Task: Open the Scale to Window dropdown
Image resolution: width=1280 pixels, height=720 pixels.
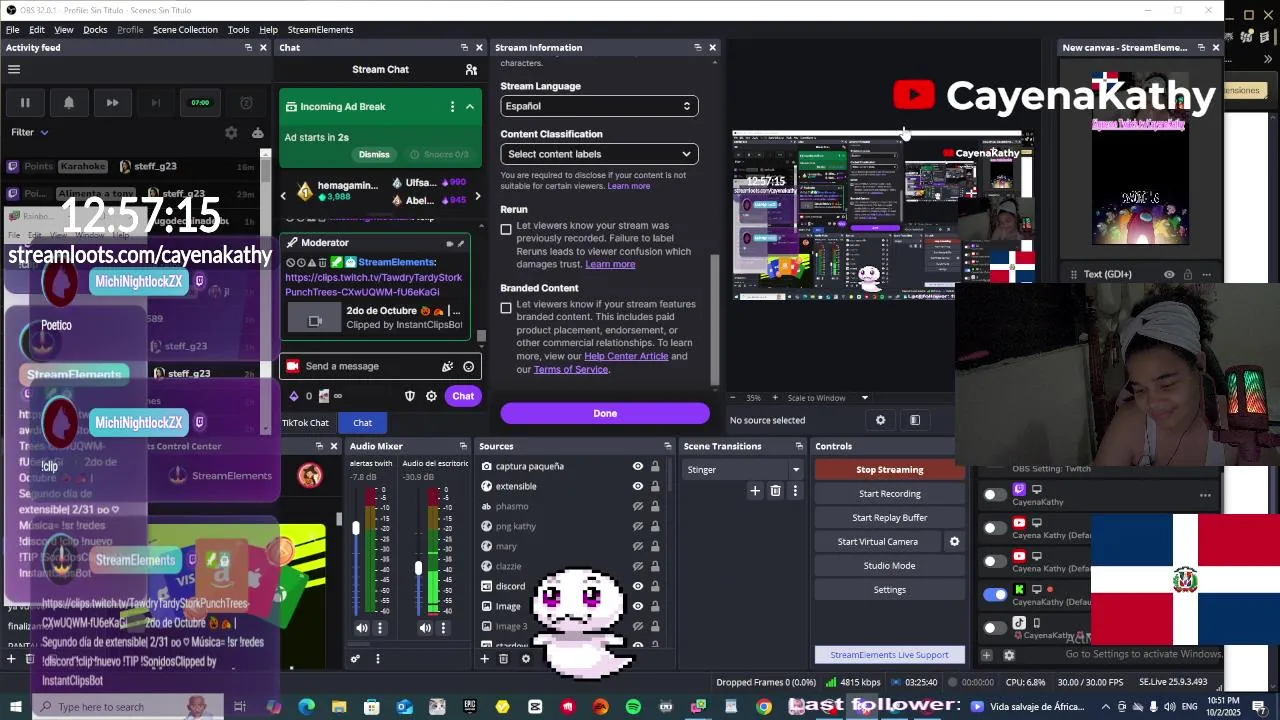Action: tap(828, 398)
